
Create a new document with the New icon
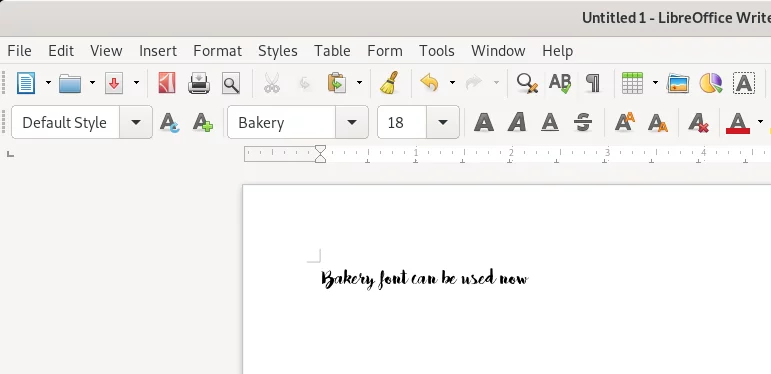pos(26,83)
